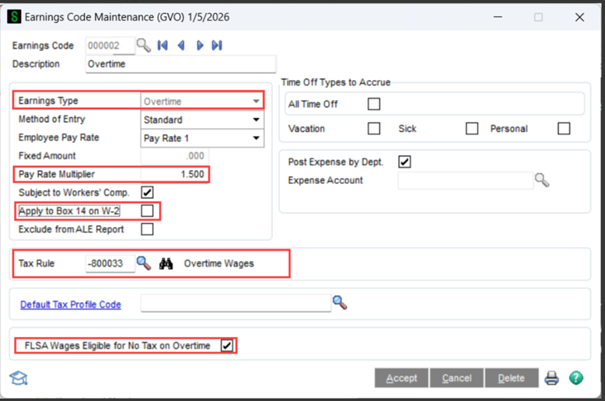Open the Tax Rule lookup magnifier
This screenshot has width=605, height=401.
144,263
